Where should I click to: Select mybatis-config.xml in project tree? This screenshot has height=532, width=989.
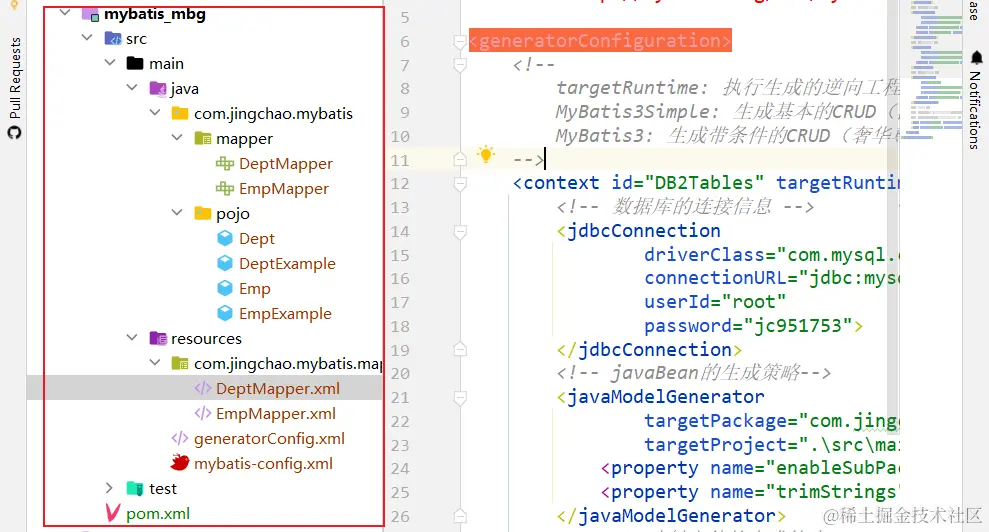263,463
